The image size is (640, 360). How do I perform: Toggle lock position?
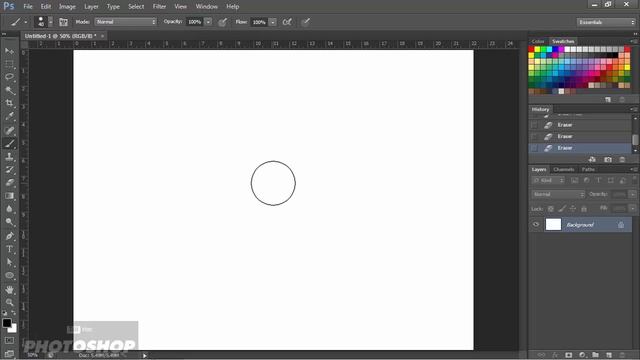click(573, 209)
